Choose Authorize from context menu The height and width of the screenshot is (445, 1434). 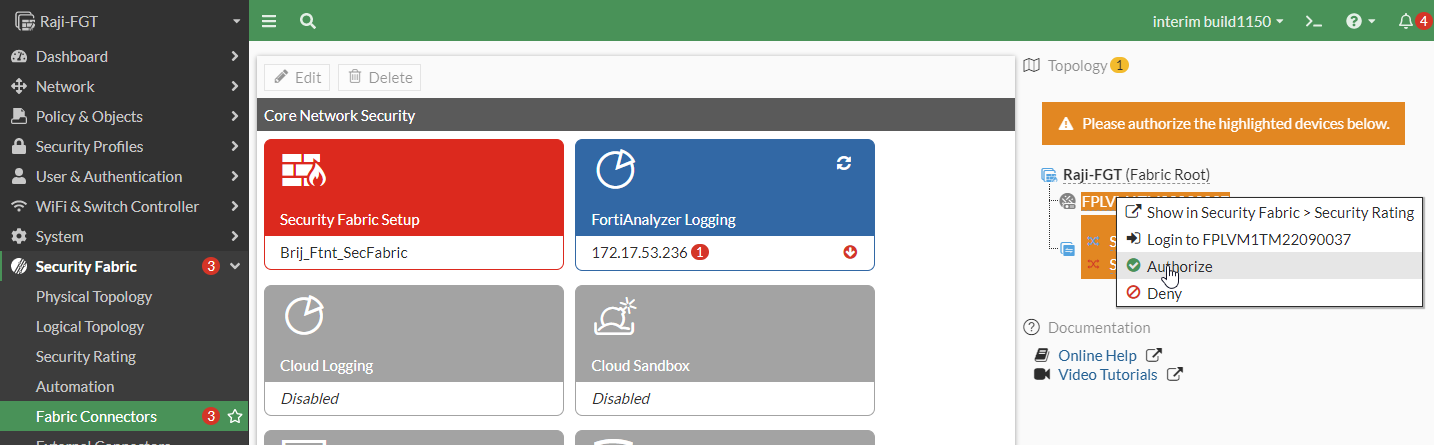(x=1270, y=266)
